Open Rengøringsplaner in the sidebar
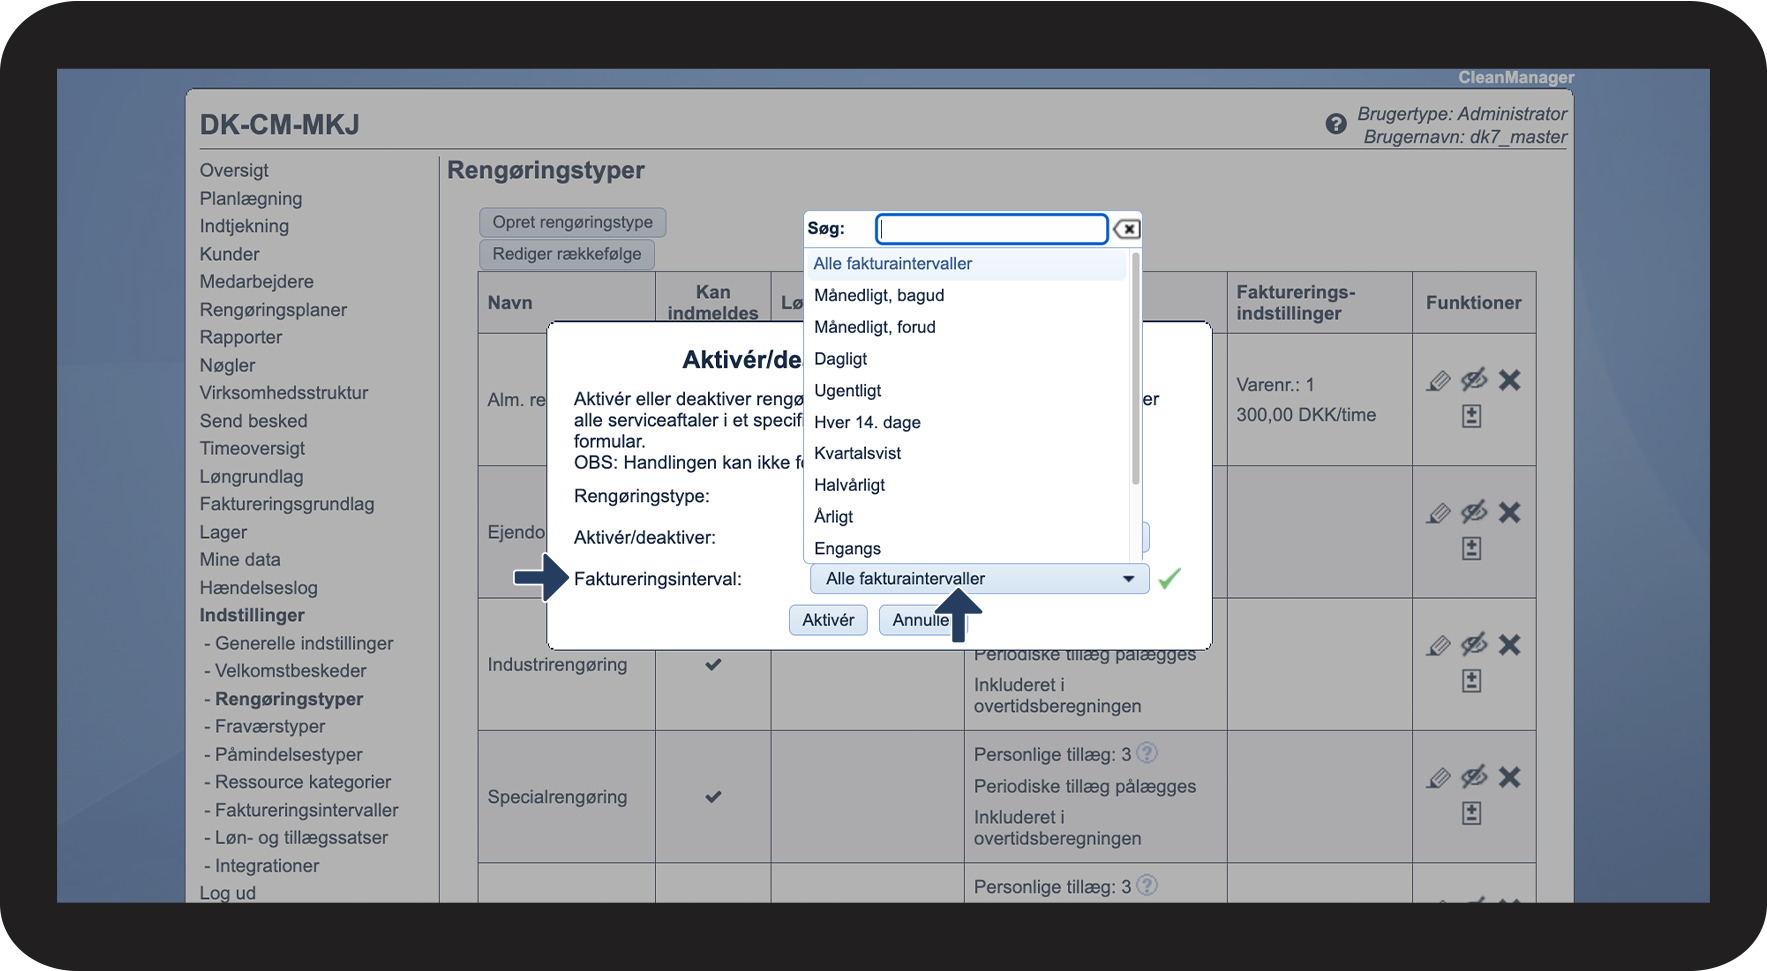 (x=273, y=310)
